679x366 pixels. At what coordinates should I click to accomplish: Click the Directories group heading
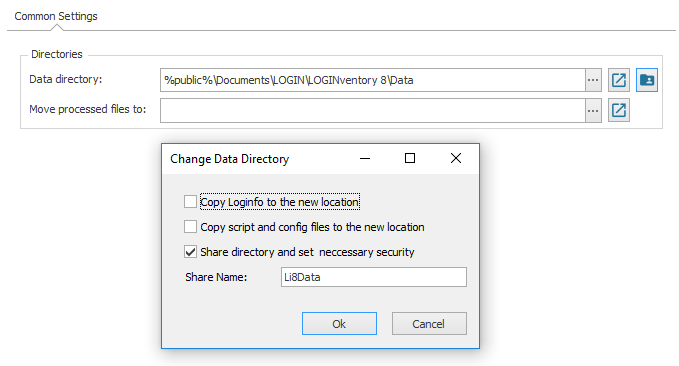(x=57, y=54)
